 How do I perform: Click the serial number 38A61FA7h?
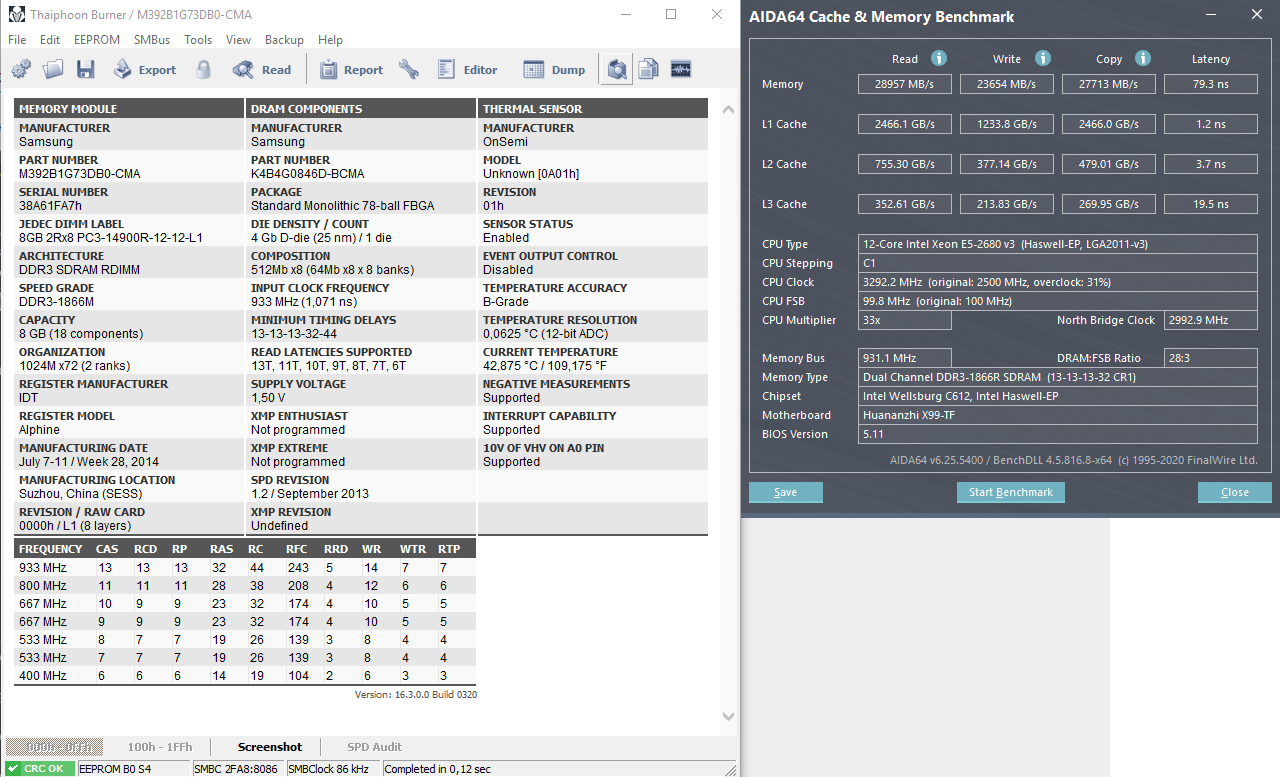click(50, 206)
